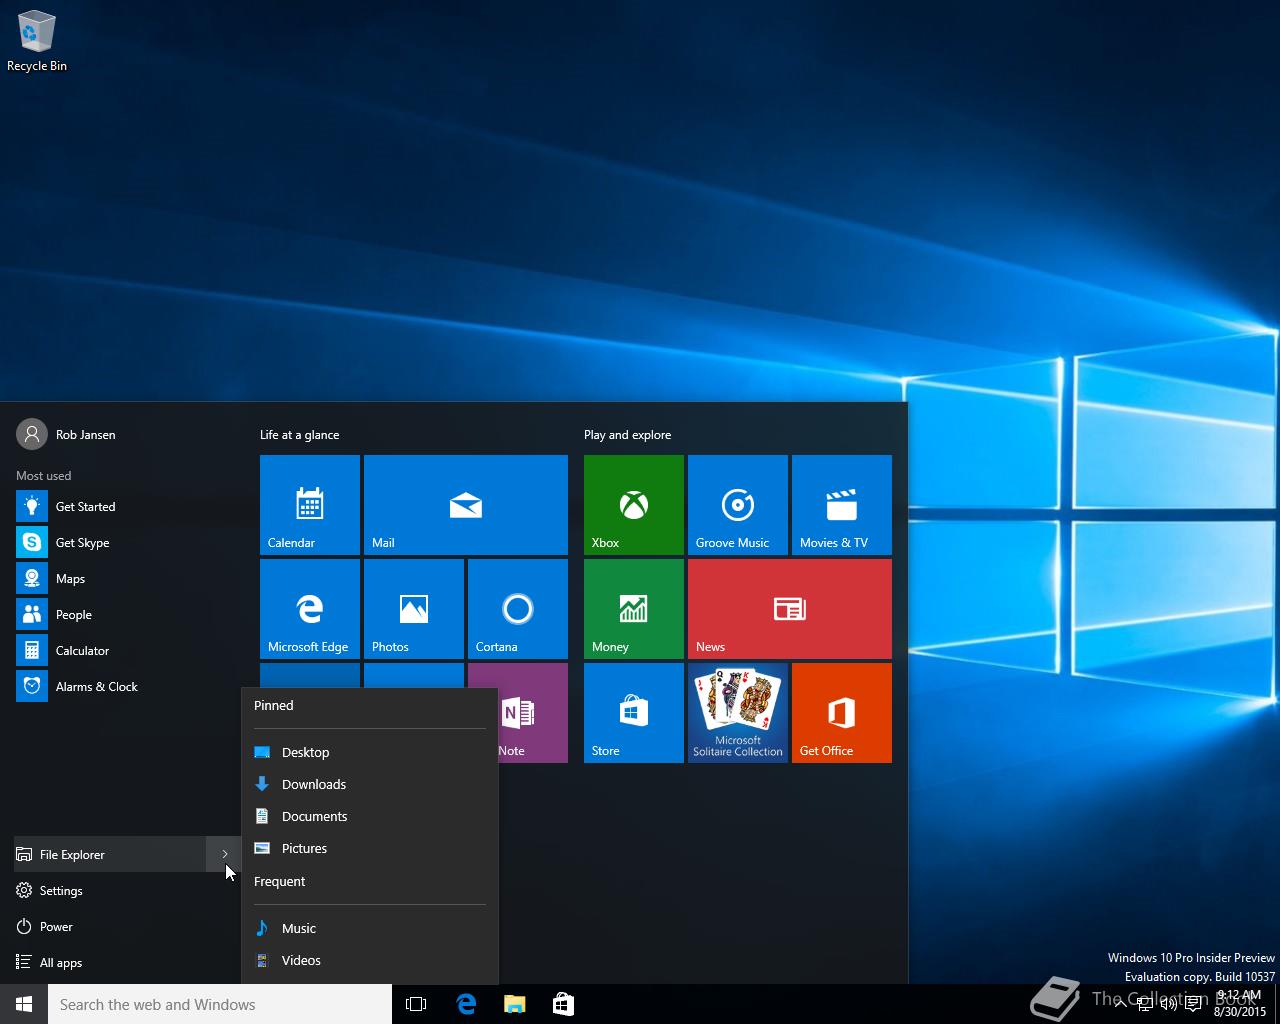Open the Get Office tile
Screen dimensions: 1280x1024
click(842, 713)
